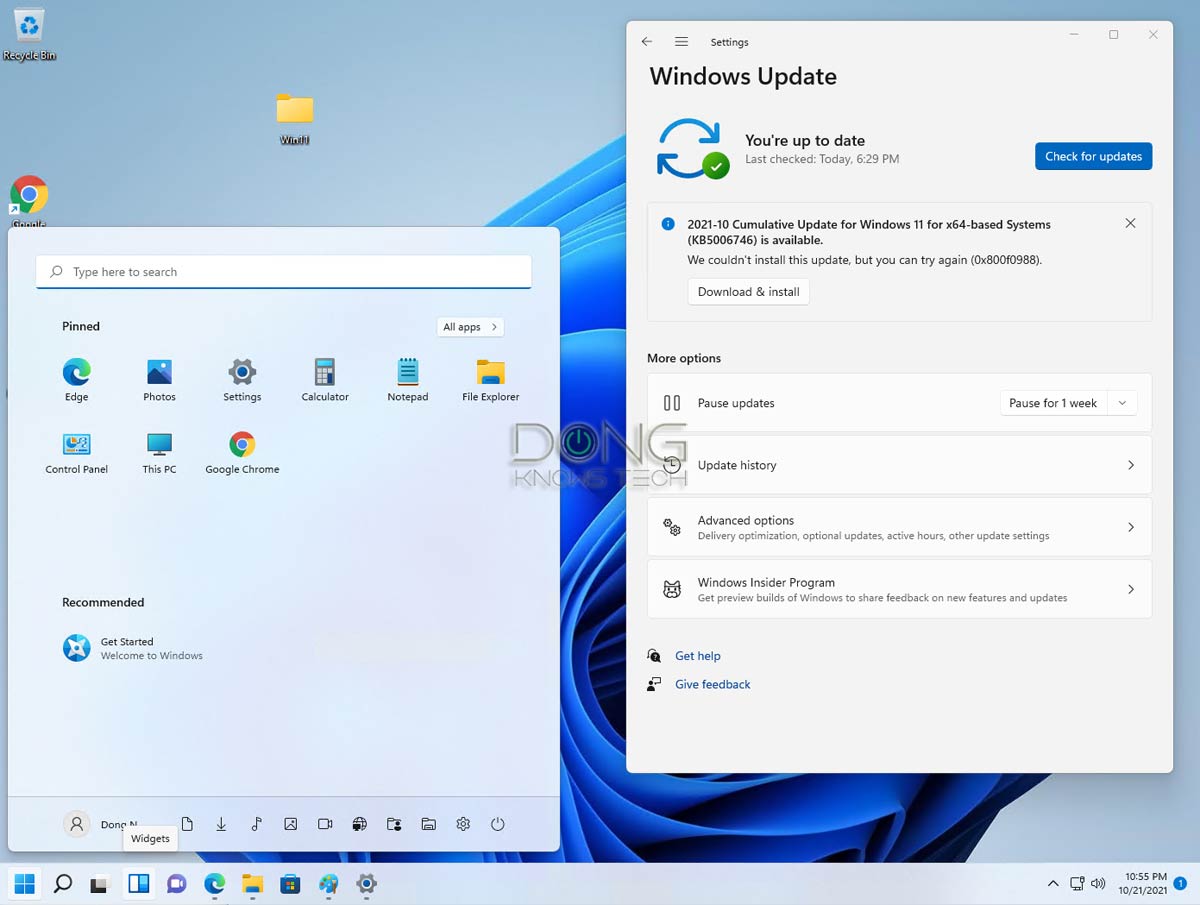Viewport: 1200px width, 905px height.
Task: Open Pictures folder icon in Start menu footer
Action: [x=290, y=824]
